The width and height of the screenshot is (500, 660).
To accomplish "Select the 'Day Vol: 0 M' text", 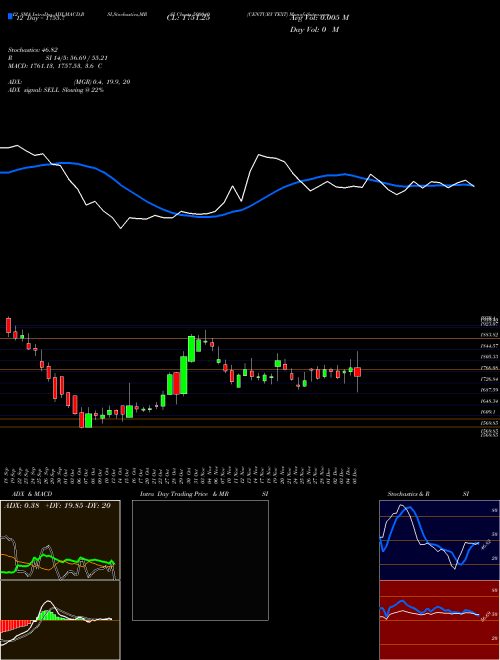I will (x=314, y=30).
